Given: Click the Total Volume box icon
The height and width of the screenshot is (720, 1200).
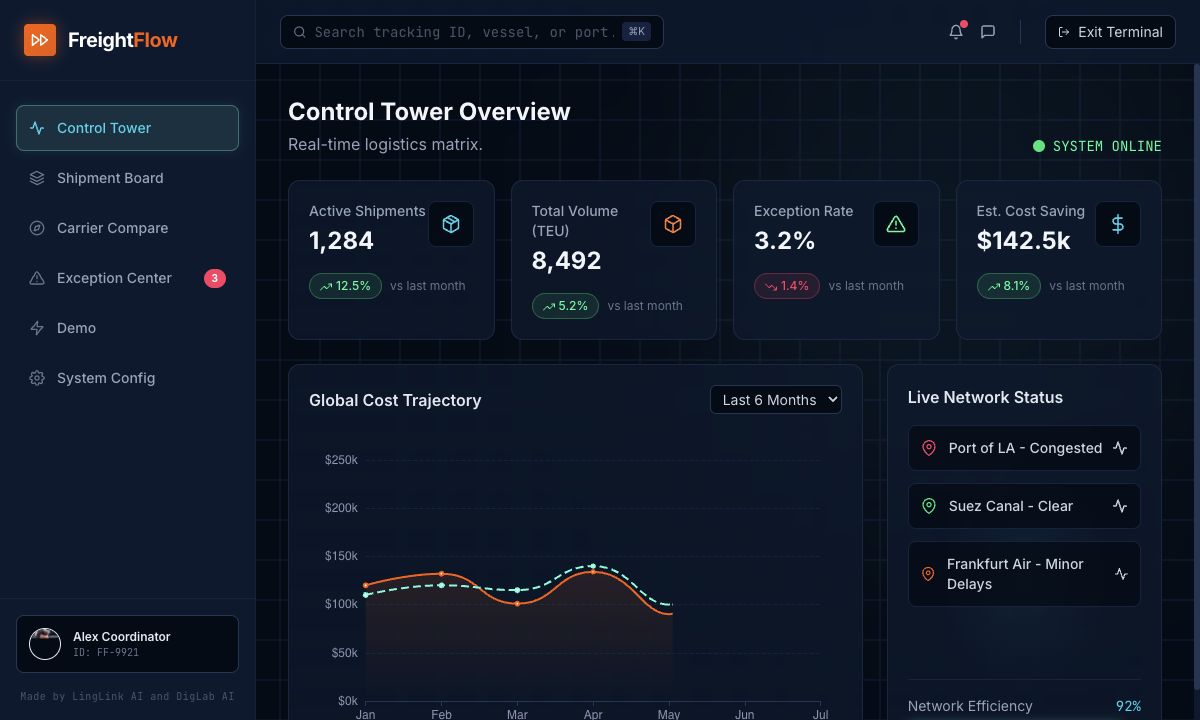Looking at the screenshot, I should point(673,224).
